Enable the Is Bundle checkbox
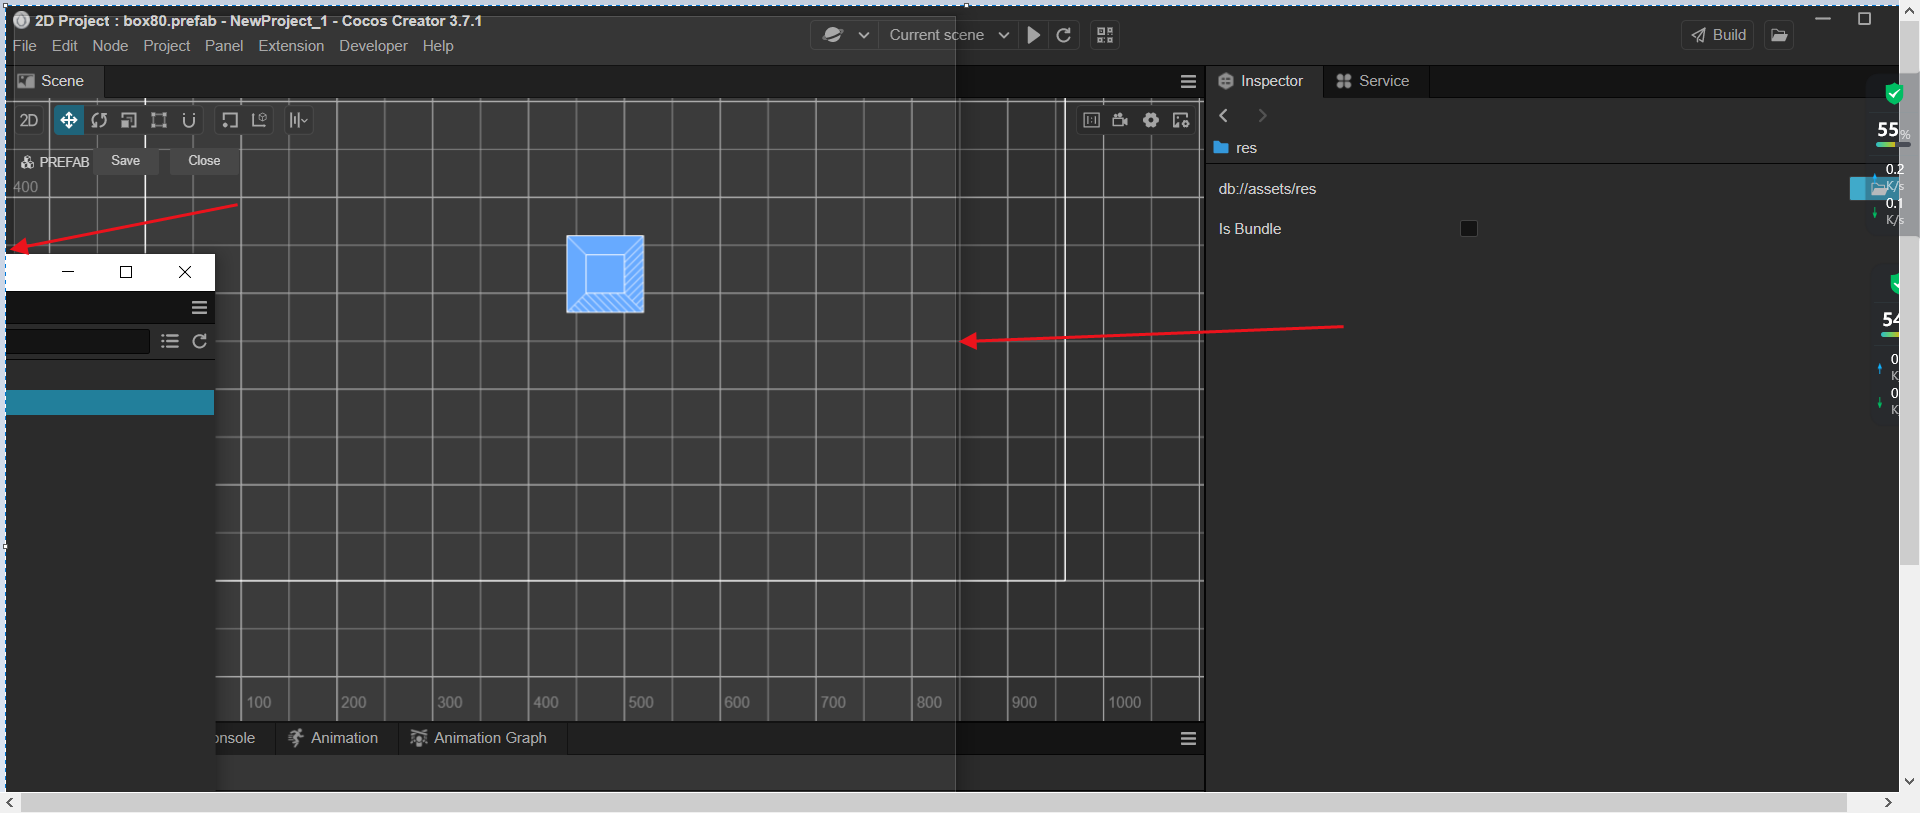This screenshot has height=813, width=1920. (x=1469, y=229)
